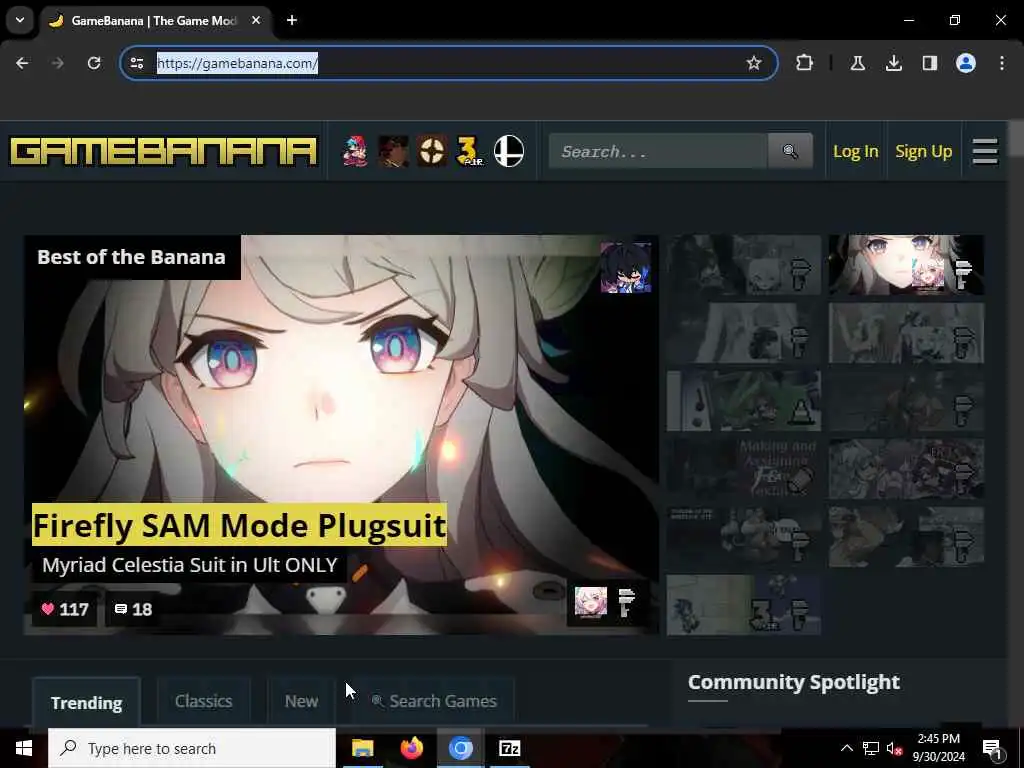Open the Friday Night Funkin game icon
Viewport: 1024px width, 768px height.
pyautogui.click(x=355, y=152)
